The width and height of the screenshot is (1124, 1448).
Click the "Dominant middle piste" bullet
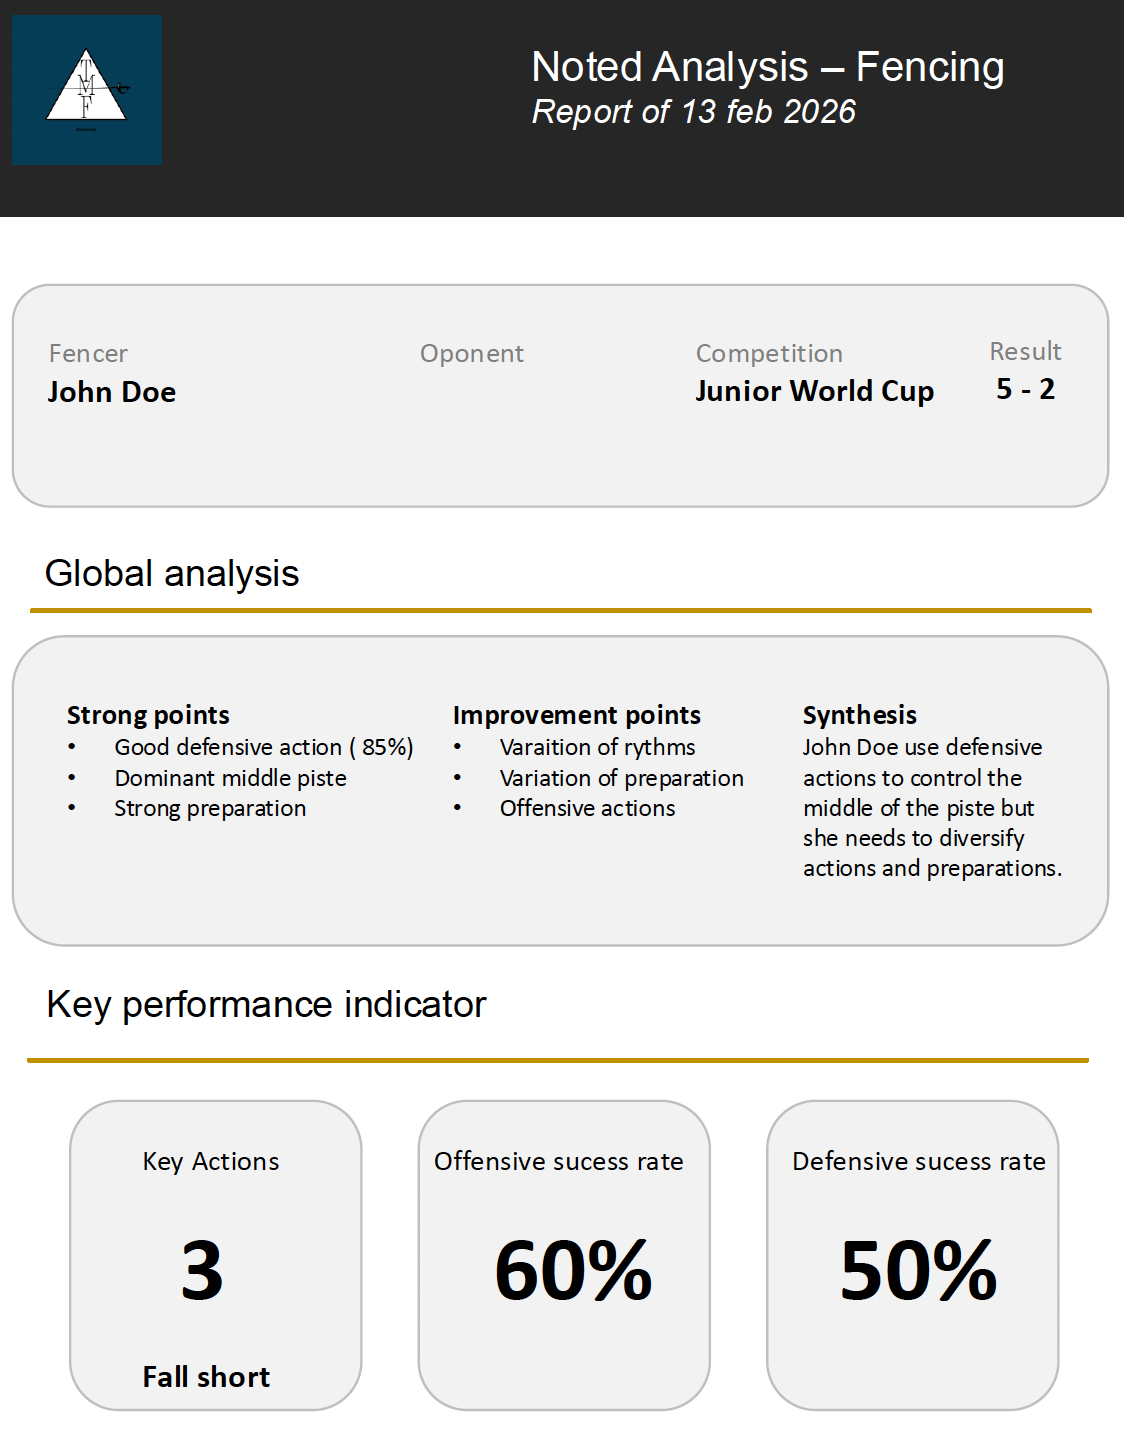pyautogui.click(x=230, y=778)
